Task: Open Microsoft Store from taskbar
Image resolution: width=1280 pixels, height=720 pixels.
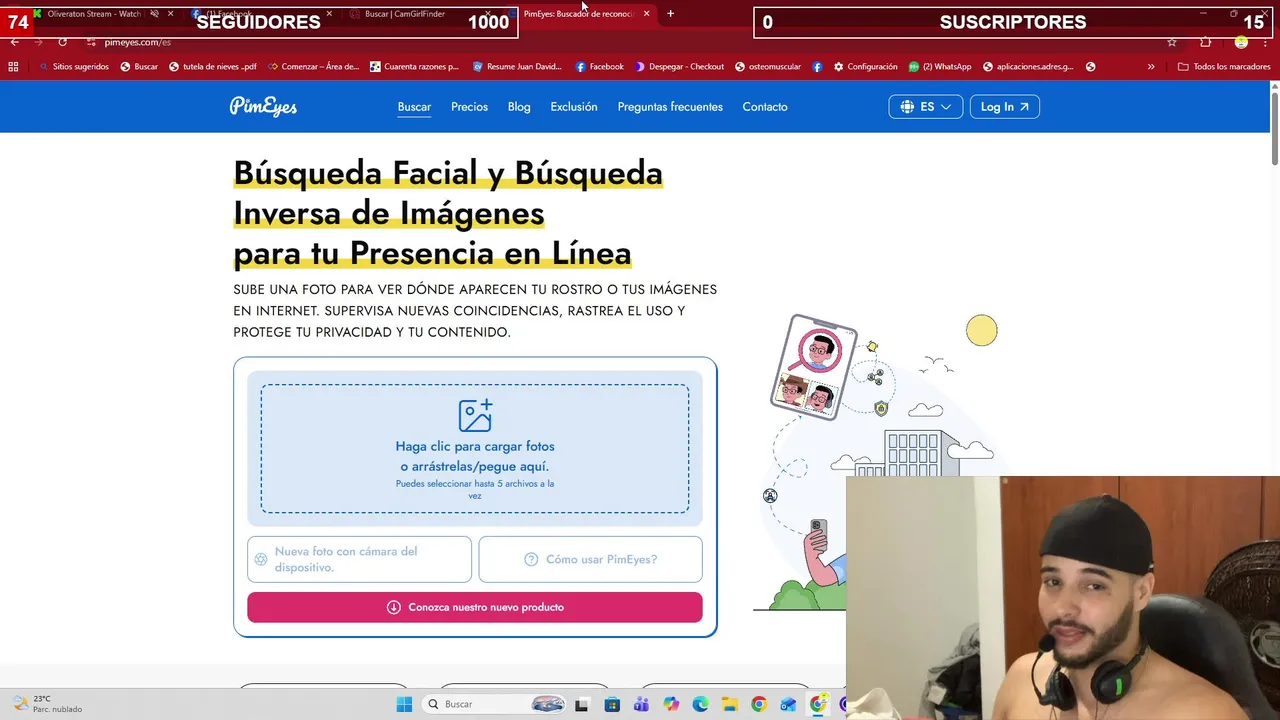Action: (x=612, y=704)
